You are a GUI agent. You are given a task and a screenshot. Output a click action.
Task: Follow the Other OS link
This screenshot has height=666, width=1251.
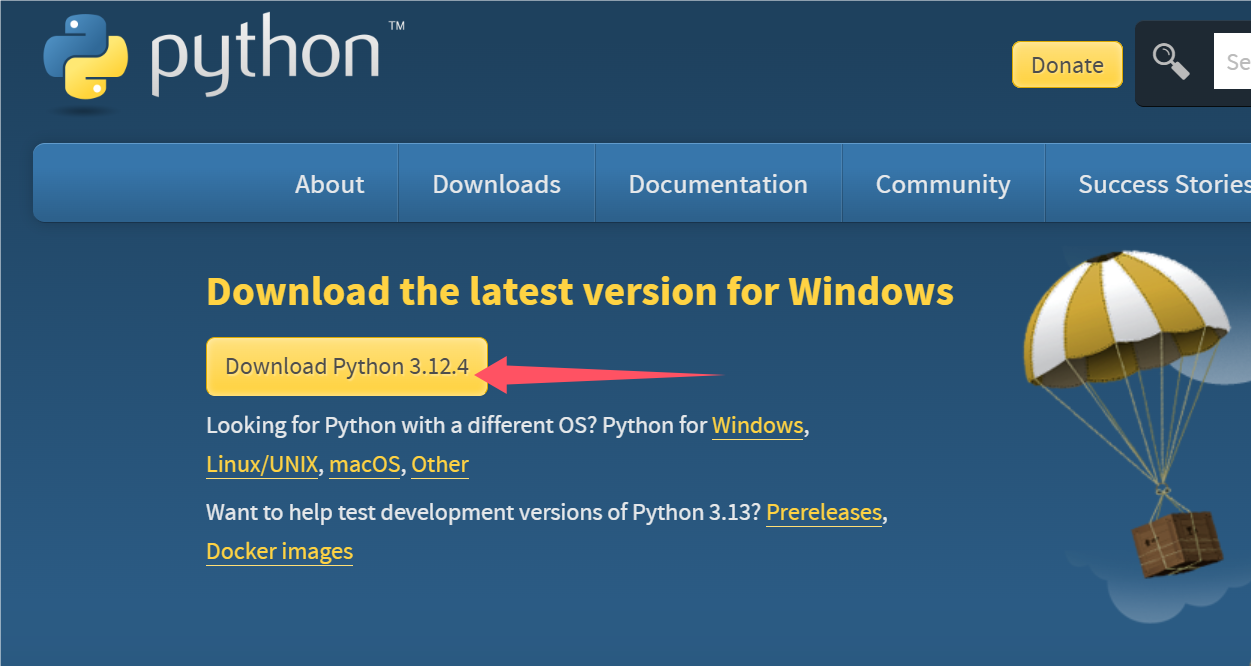440,464
